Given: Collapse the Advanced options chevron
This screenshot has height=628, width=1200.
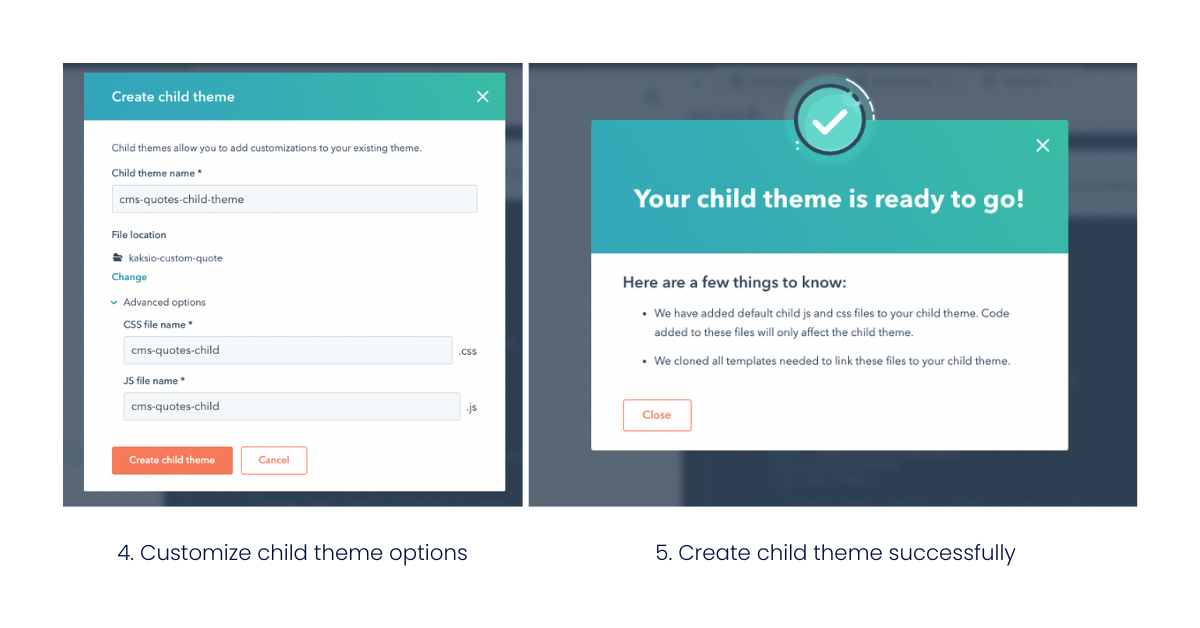Looking at the screenshot, I should 115,302.
